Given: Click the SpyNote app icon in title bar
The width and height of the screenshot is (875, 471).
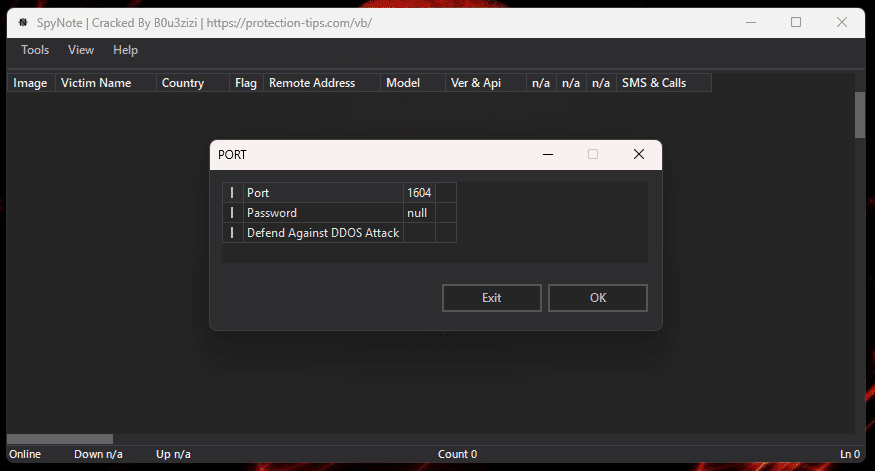Looking at the screenshot, I should [23, 23].
